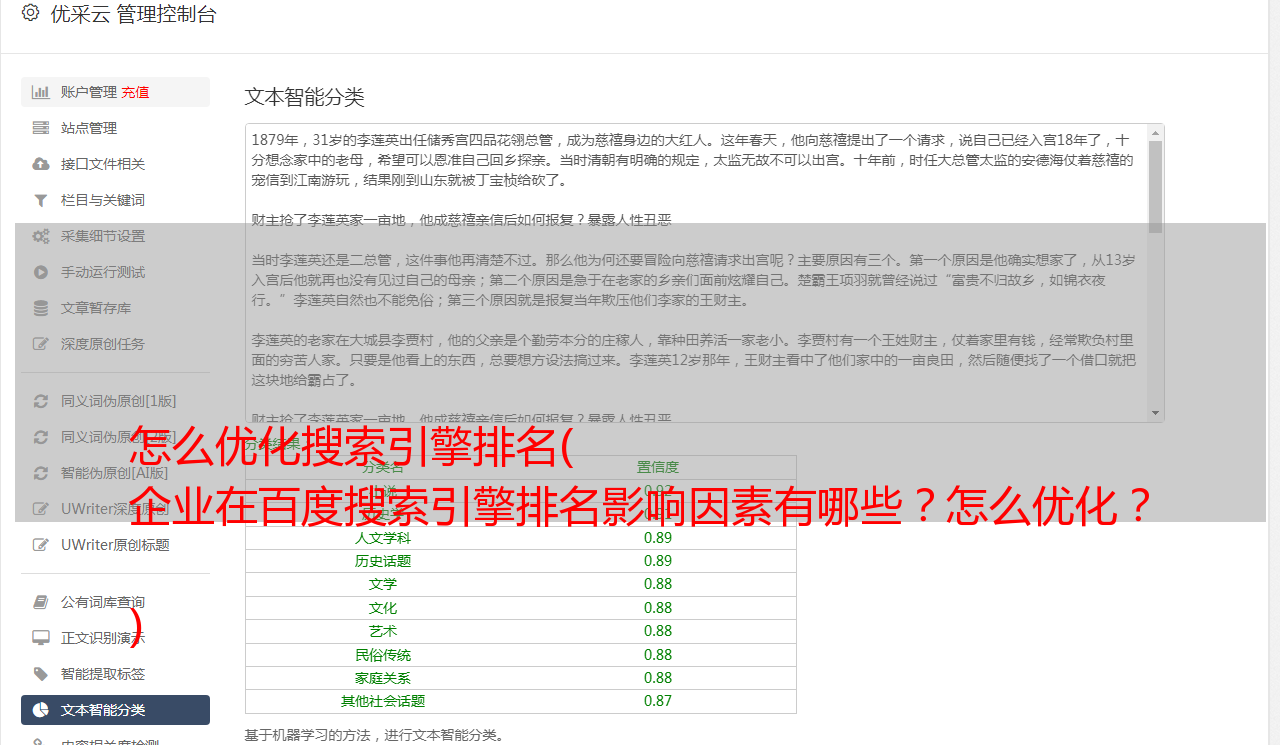The height and width of the screenshot is (745, 1280).
Task: Select the 历史话题 category cell
Action: click(383, 561)
